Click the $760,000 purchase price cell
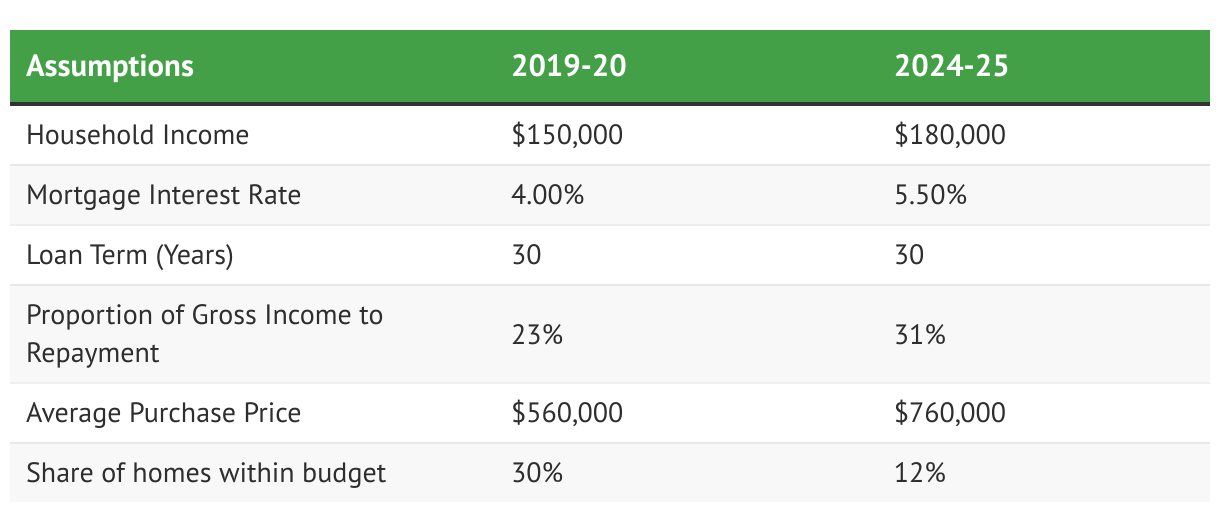 (950, 412)
